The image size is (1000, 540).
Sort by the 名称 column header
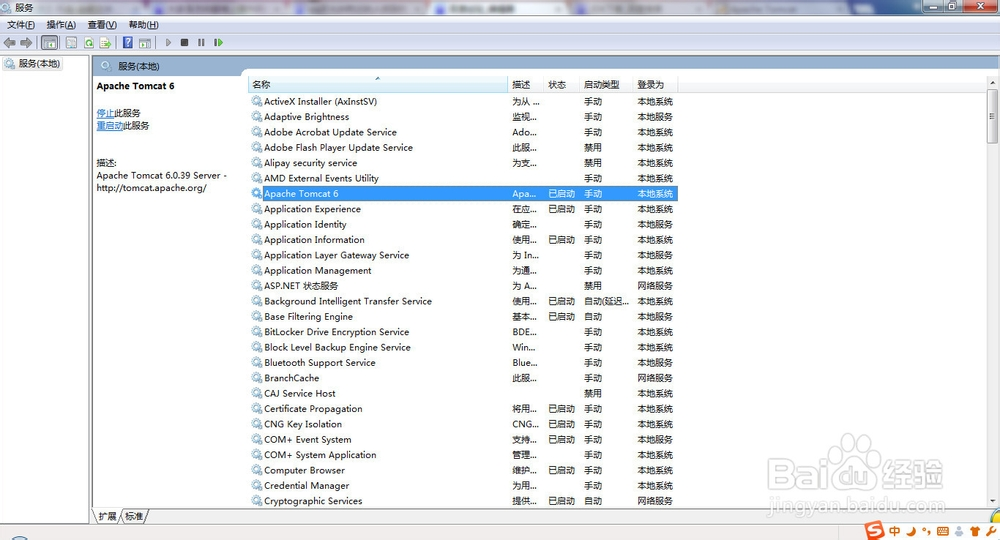point(378,84)
